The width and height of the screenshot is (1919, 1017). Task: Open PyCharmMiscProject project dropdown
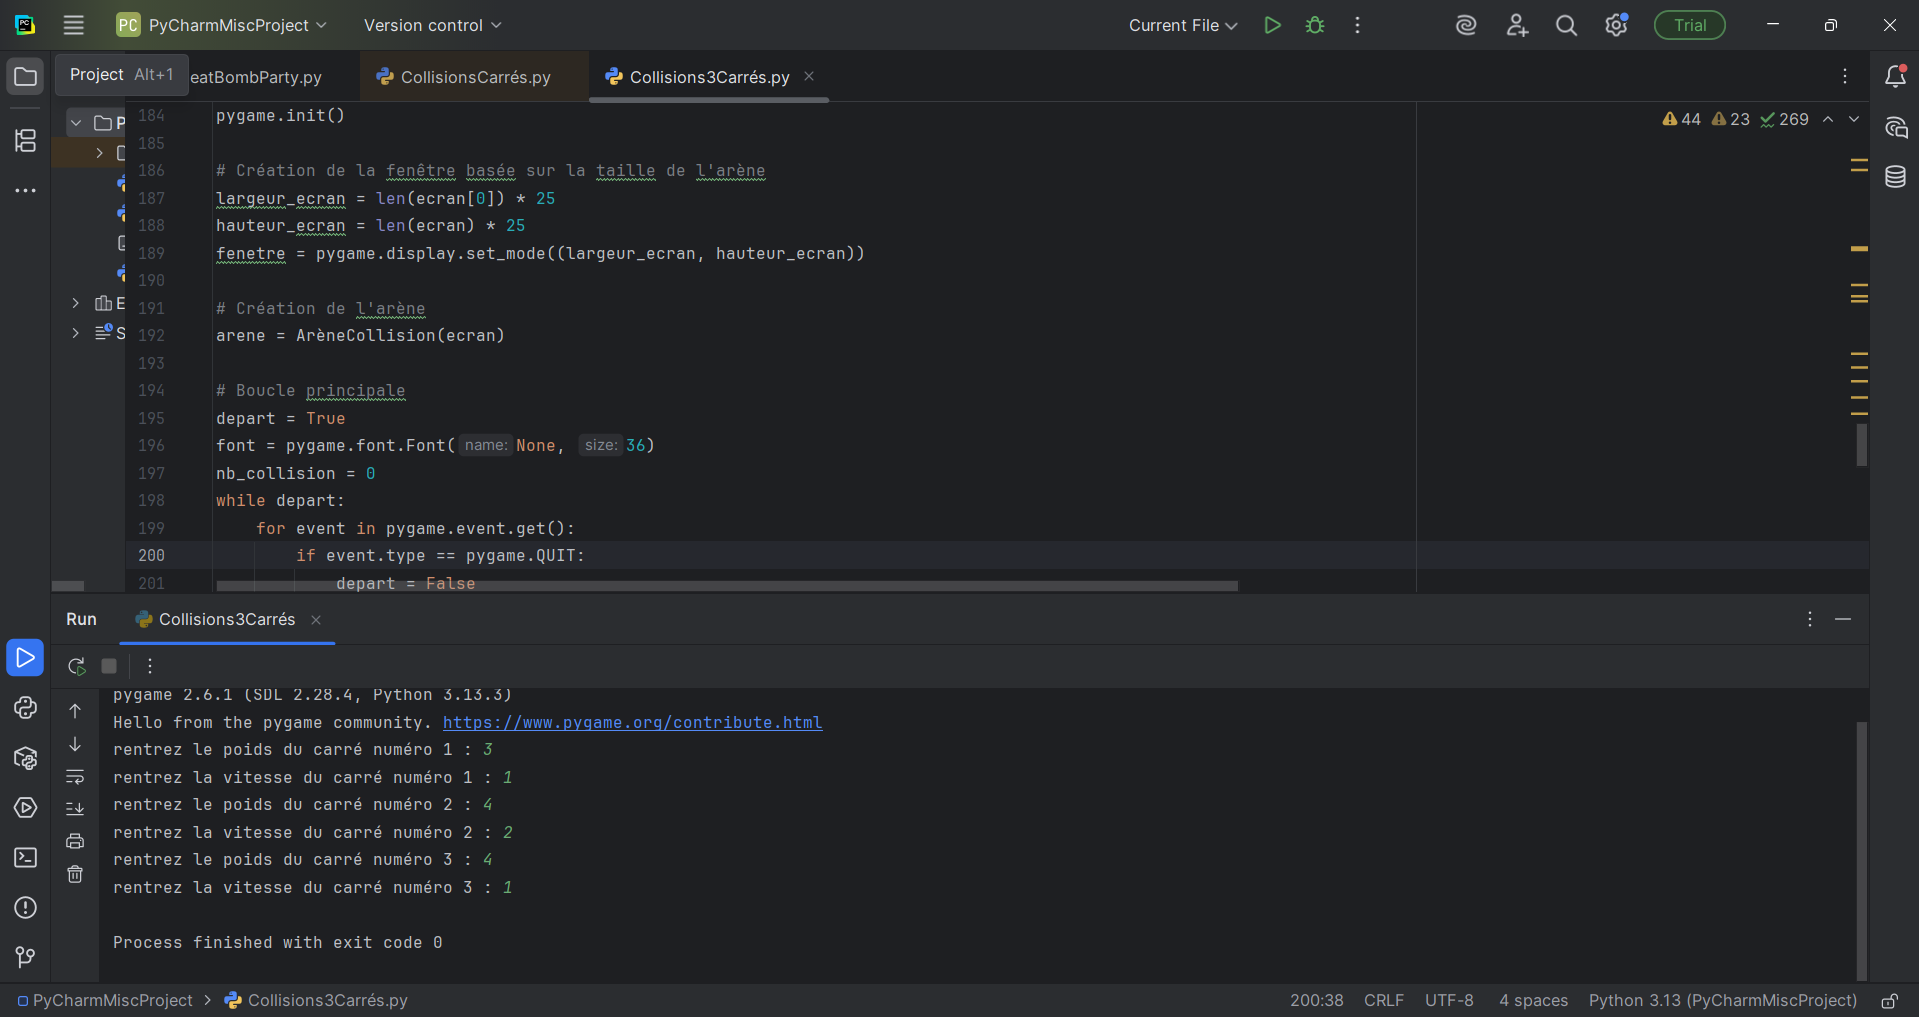pos(222,25)
